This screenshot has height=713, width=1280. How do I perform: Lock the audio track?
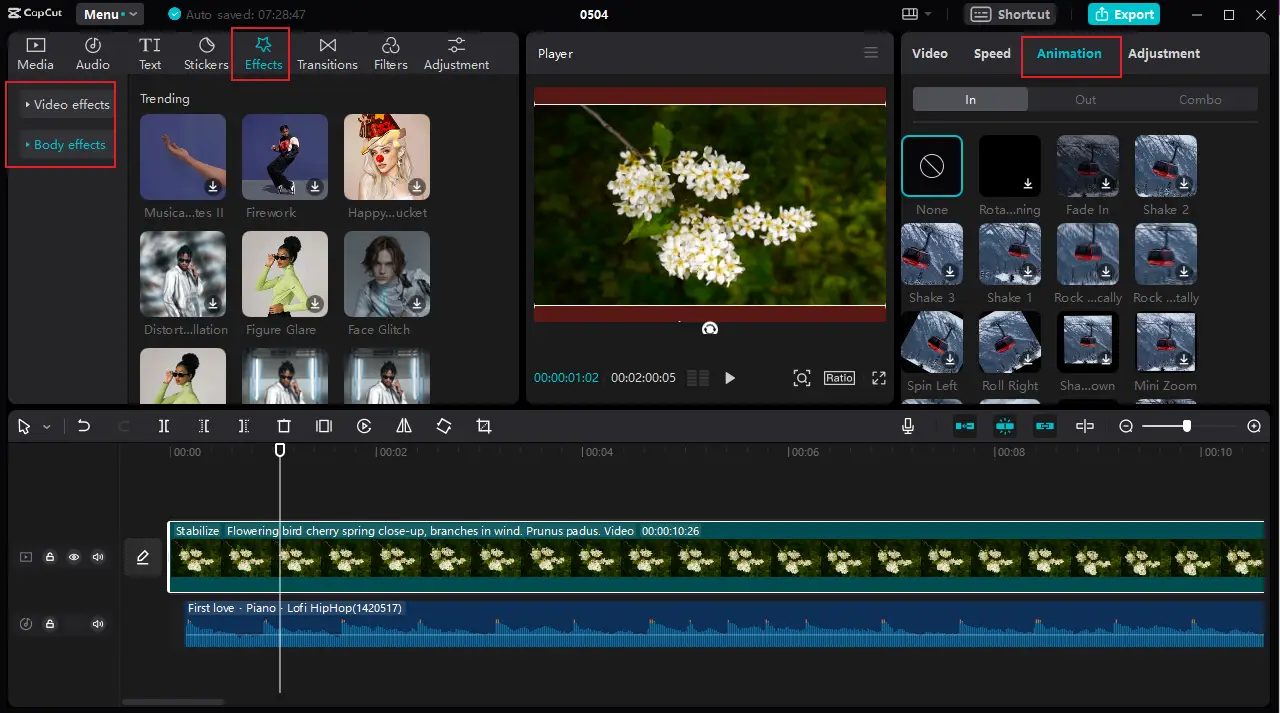pos(49,624)
